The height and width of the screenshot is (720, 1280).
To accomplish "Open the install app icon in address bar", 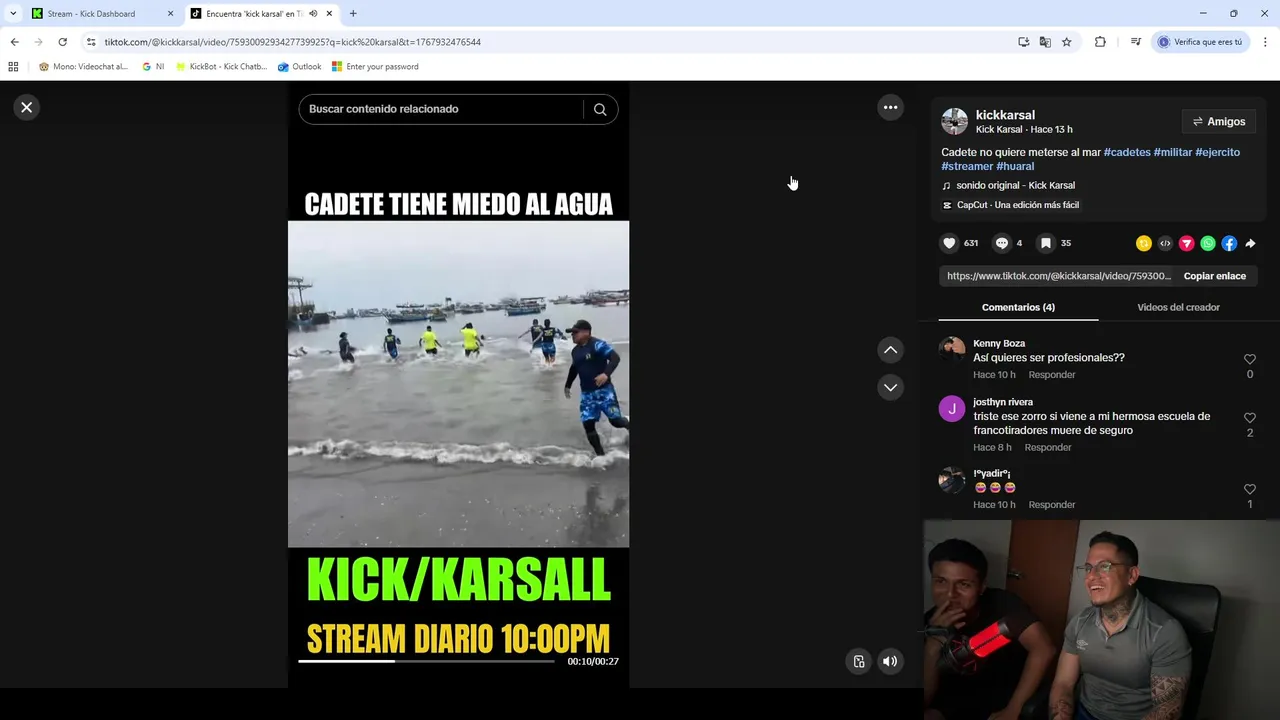I will (1023, 42).
